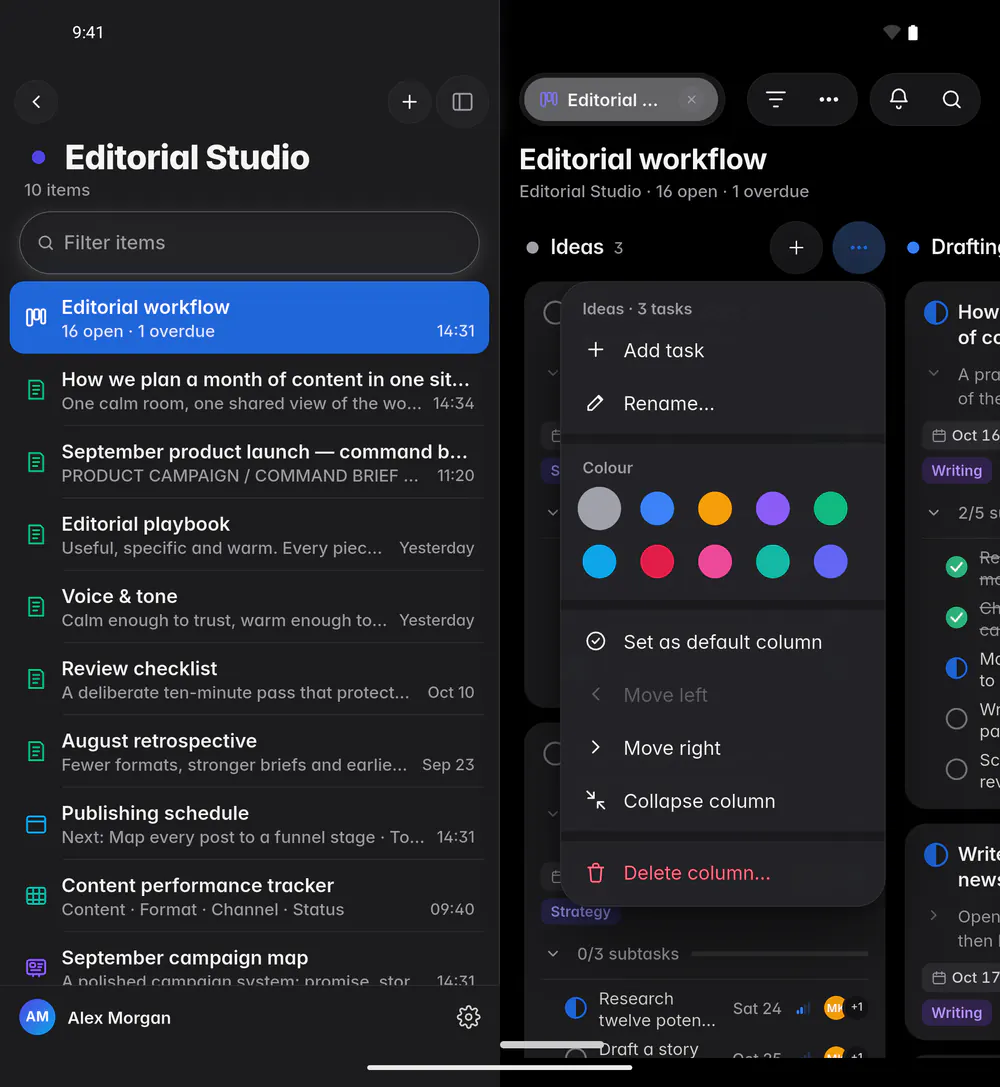The height and width of the screenshot is (1087, 1000).
Task: Pick the grey colour swatch
Action: click(599, 508)
